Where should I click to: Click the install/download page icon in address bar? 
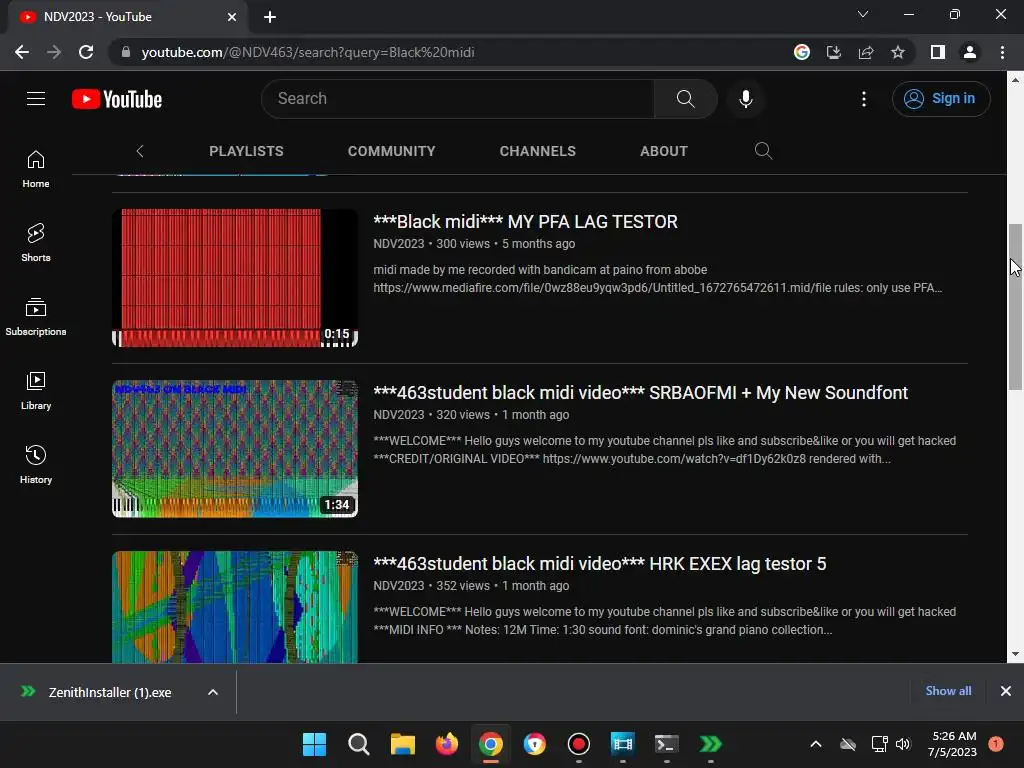(x=834, y=52)
